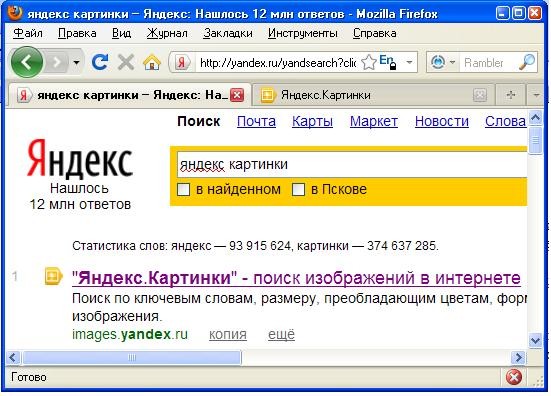Open the 'копия' cached copy link
The height and width of the screenshot is (396, 551).
[228, 335]
